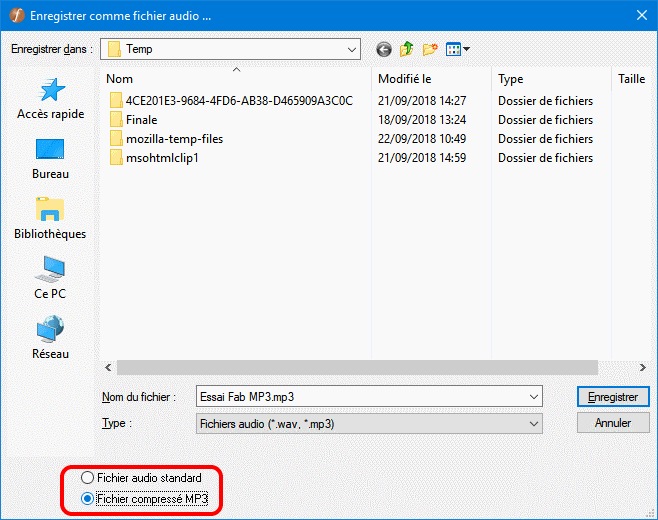Sort by Modifié le column header

click(x=430, y=79)
